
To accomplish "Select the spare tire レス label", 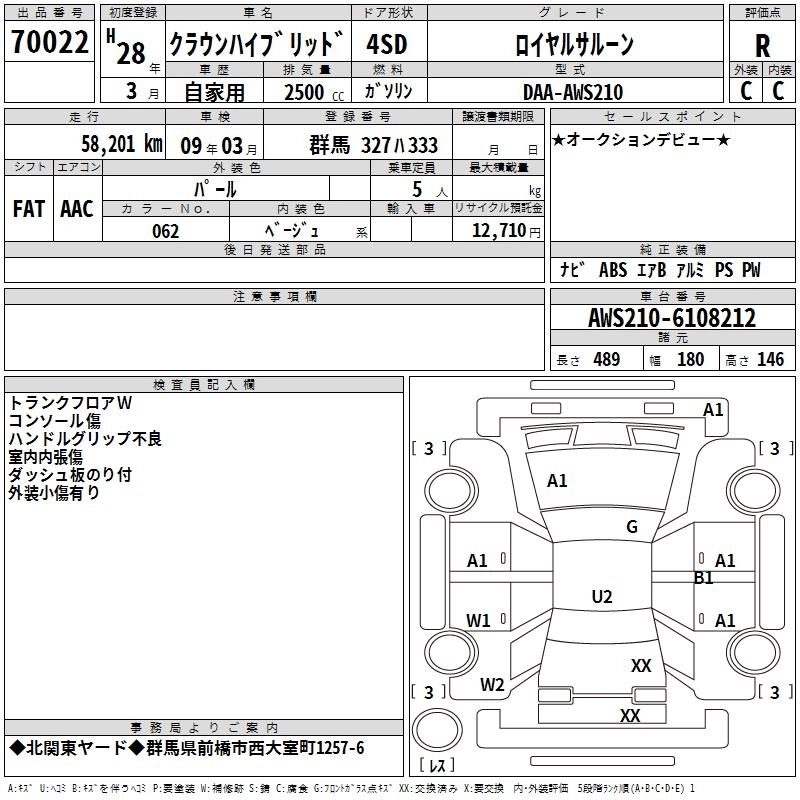I will click(x=437, y=765).
